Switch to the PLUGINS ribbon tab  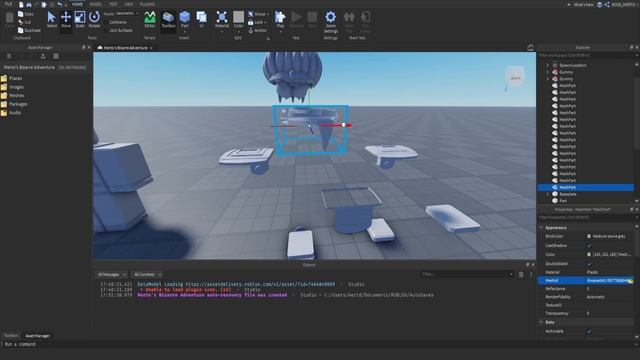coord(147,4)
